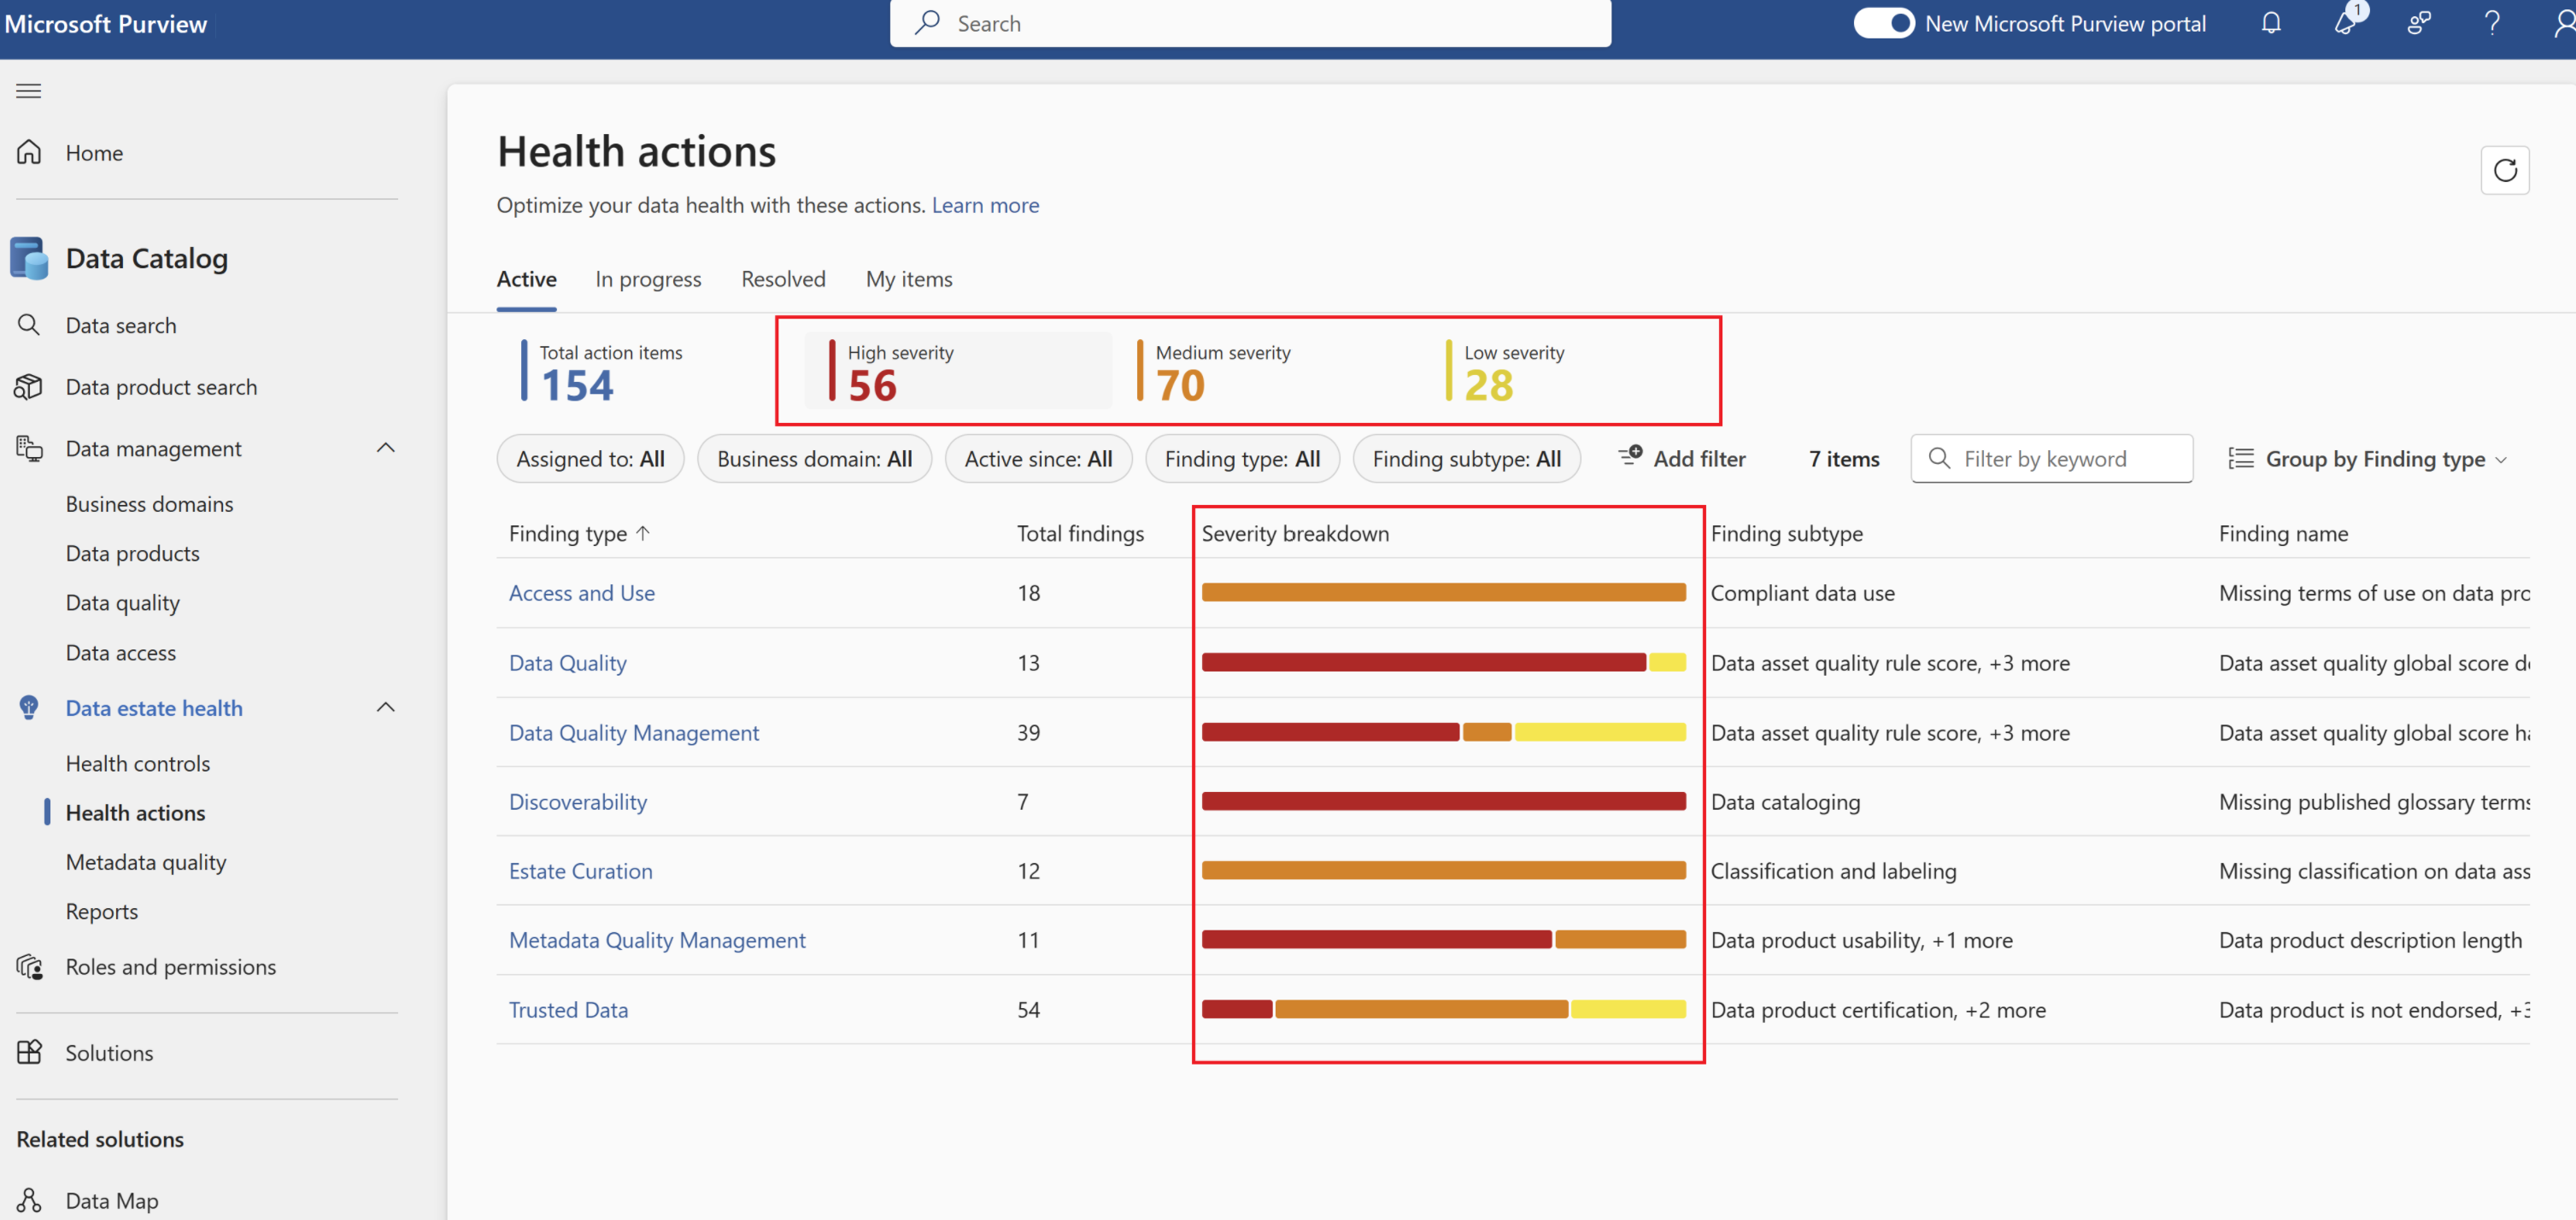Open the Assigned to: All filter
The width and height of the screenshot is (2576, 1220).
(x=590, y=459)
